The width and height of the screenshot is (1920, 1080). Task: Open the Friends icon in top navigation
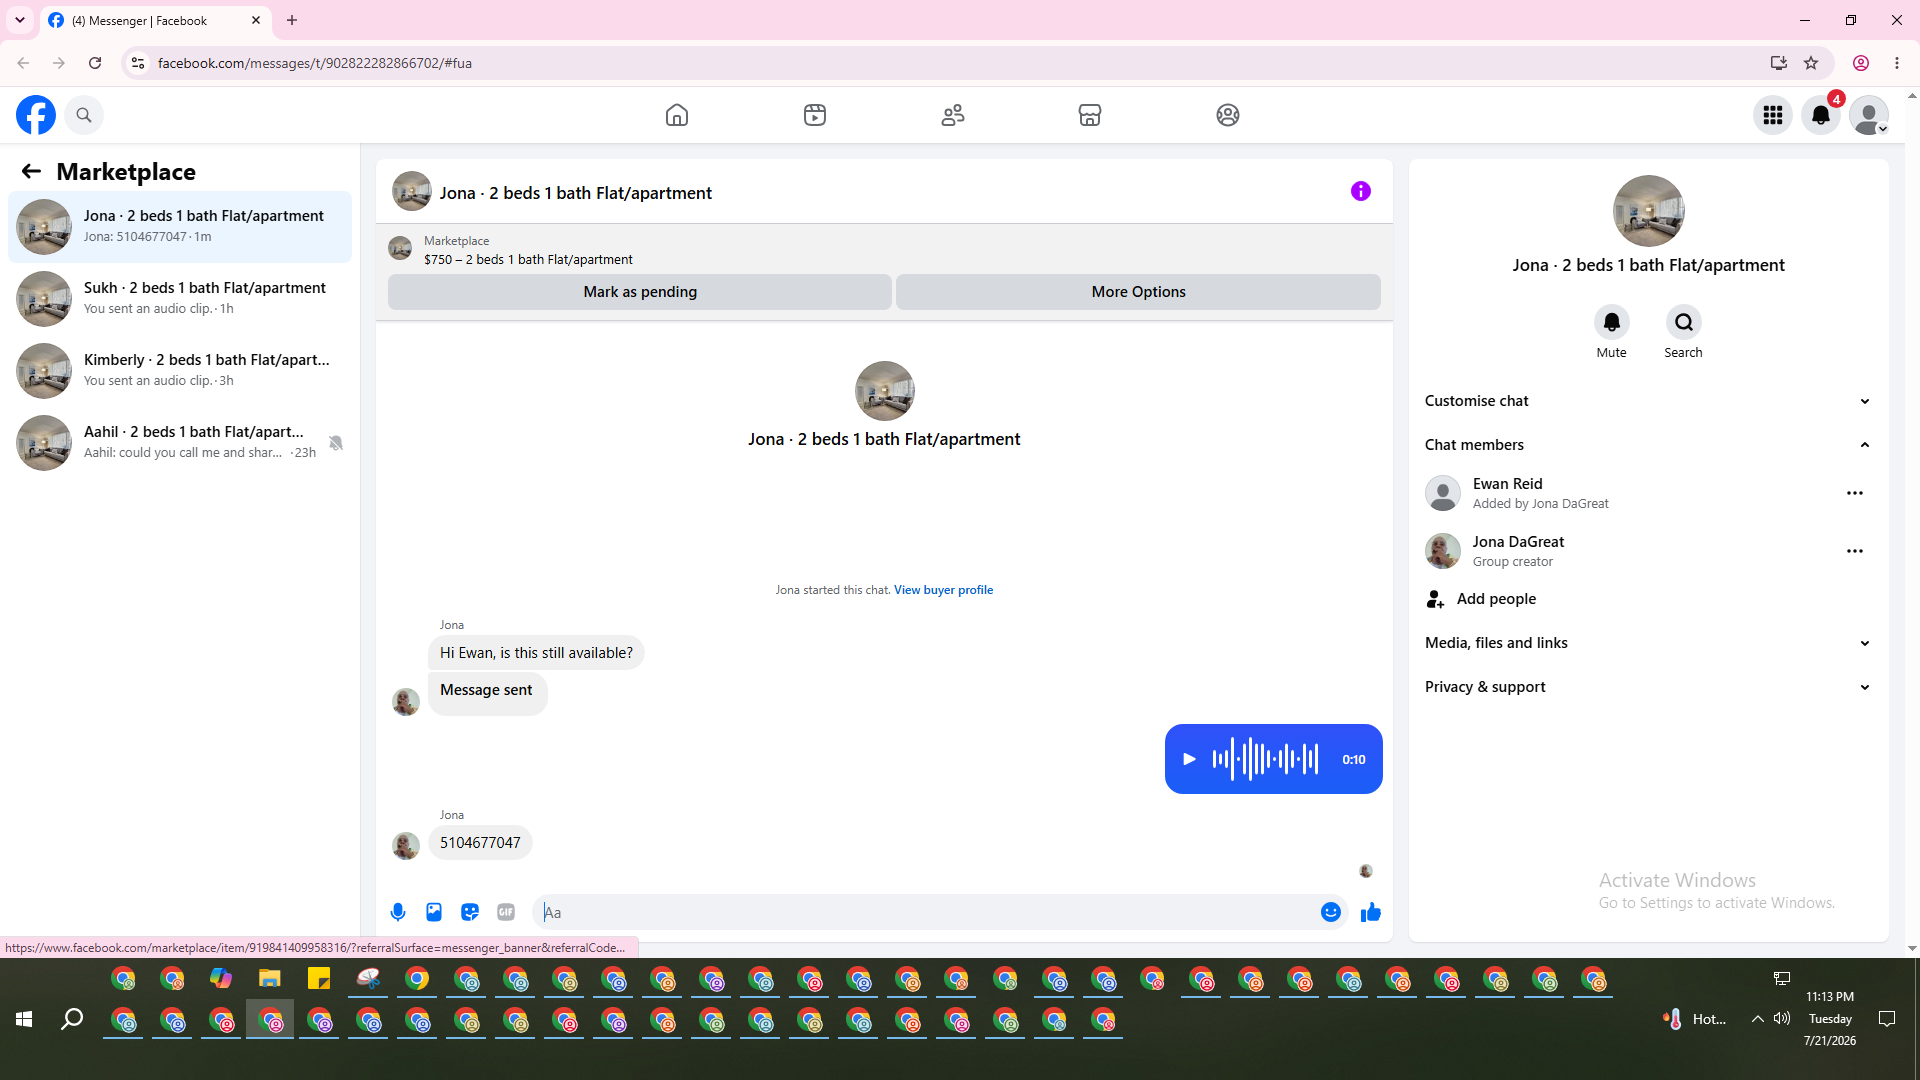(953, 115)
